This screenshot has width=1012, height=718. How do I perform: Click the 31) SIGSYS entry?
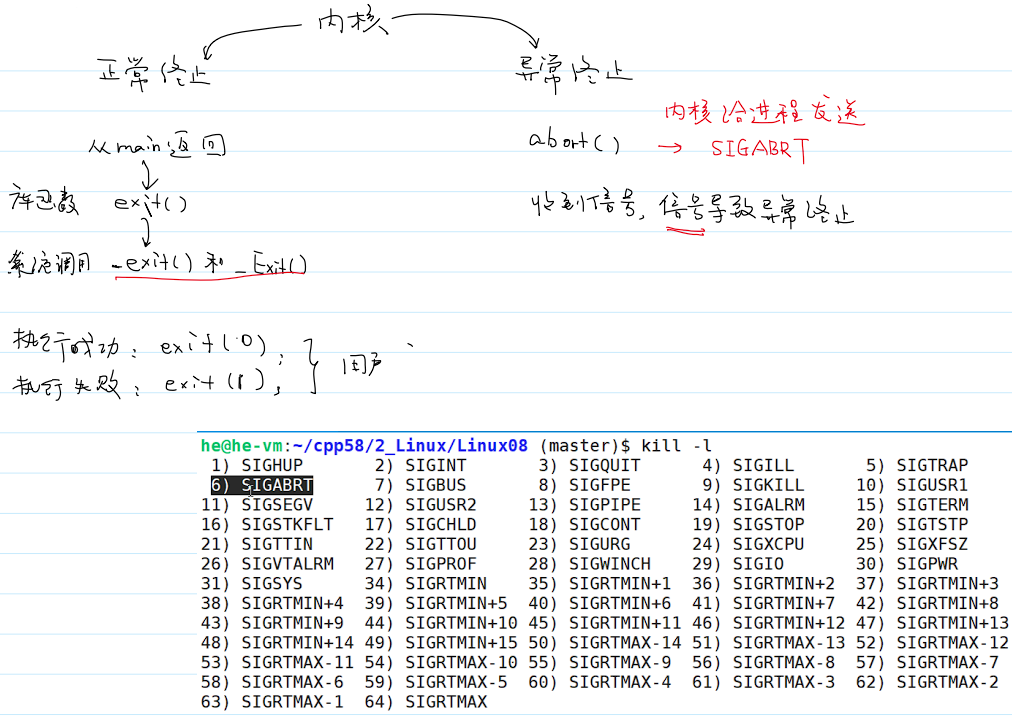pyautogui.click(x=252, y=584)
